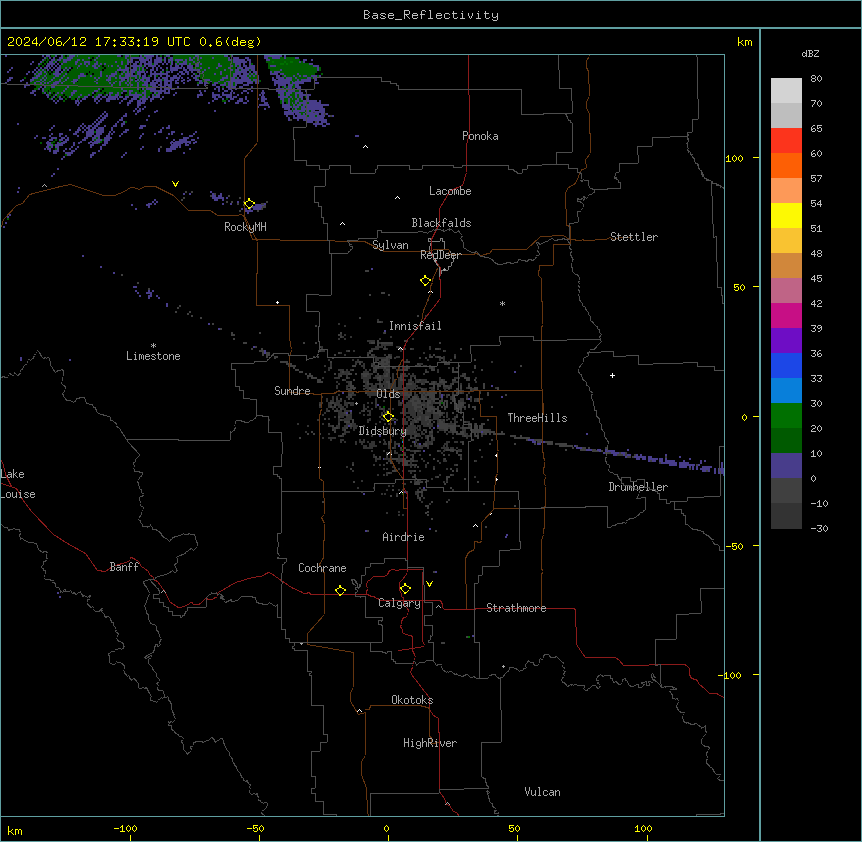Click the white asterisk above Limestone
The image size is (862, 842).
153,346
